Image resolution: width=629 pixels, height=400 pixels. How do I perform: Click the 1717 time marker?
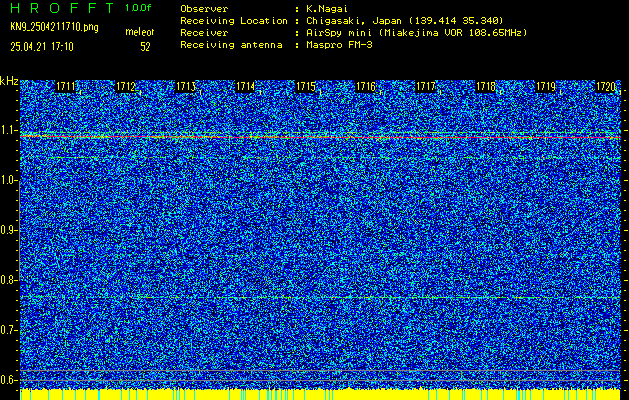pyautogui.click(x=426, y=86)
